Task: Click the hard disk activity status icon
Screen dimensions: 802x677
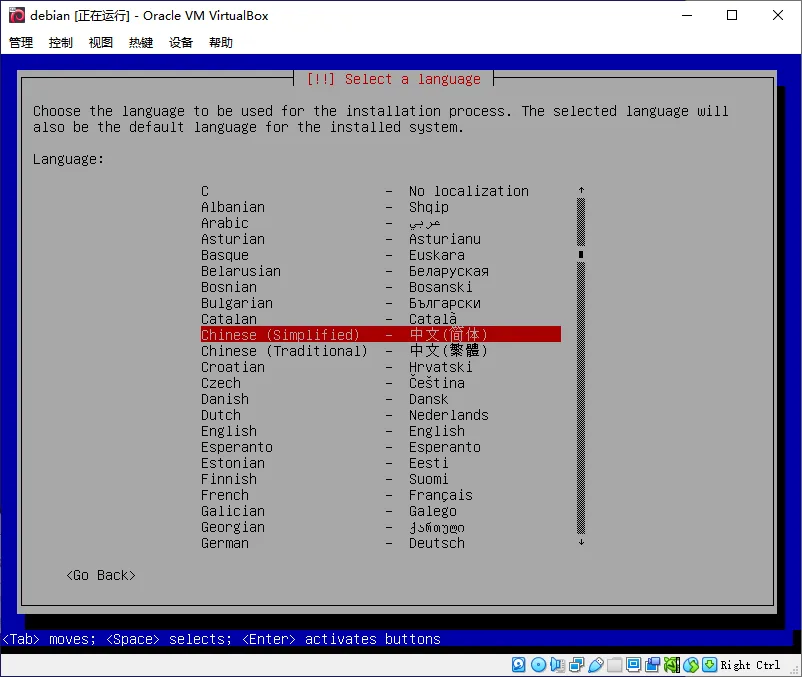Action: pos(519,665)
